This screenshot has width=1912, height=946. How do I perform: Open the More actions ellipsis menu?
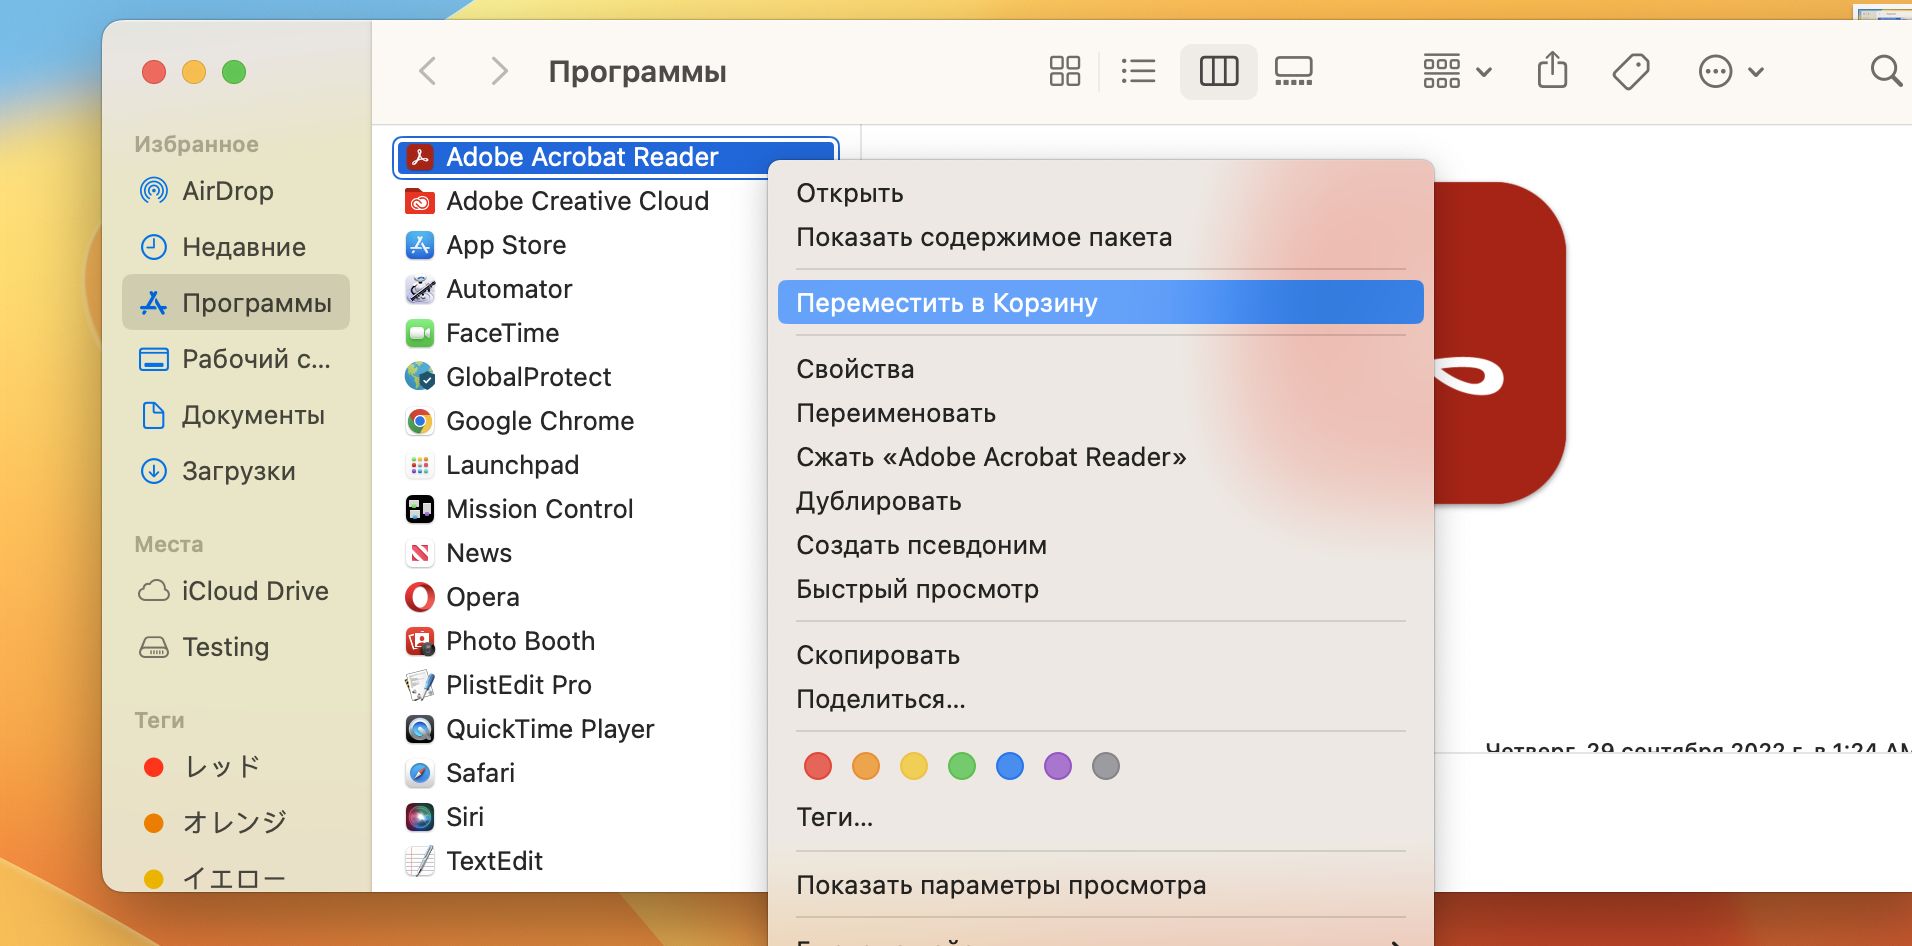pyautogui.click(x=1730, y=71)
